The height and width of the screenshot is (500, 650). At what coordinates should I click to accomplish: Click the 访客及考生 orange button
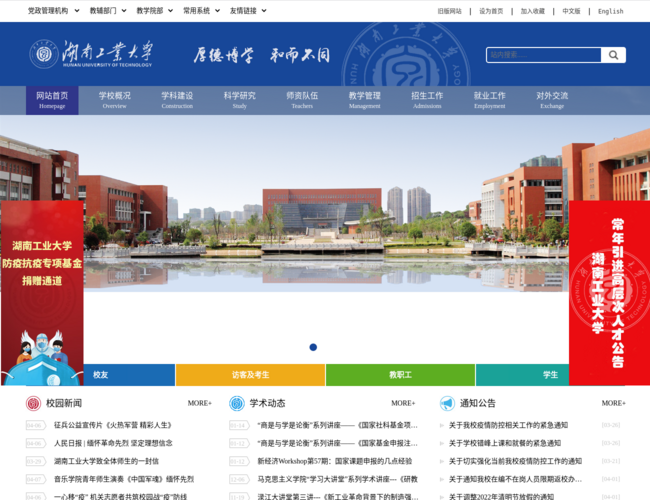(x=250, y=375)
